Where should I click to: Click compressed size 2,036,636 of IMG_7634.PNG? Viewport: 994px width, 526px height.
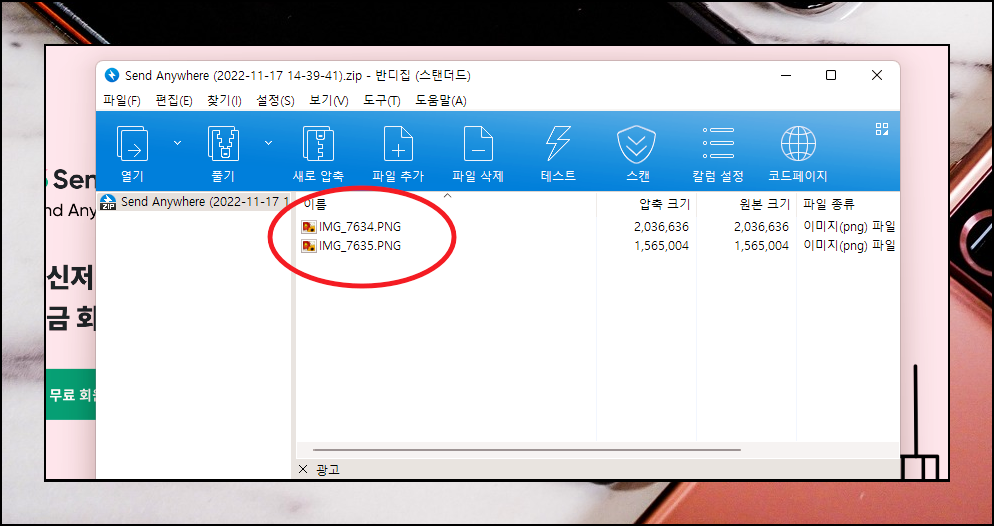tap(661, 227)
